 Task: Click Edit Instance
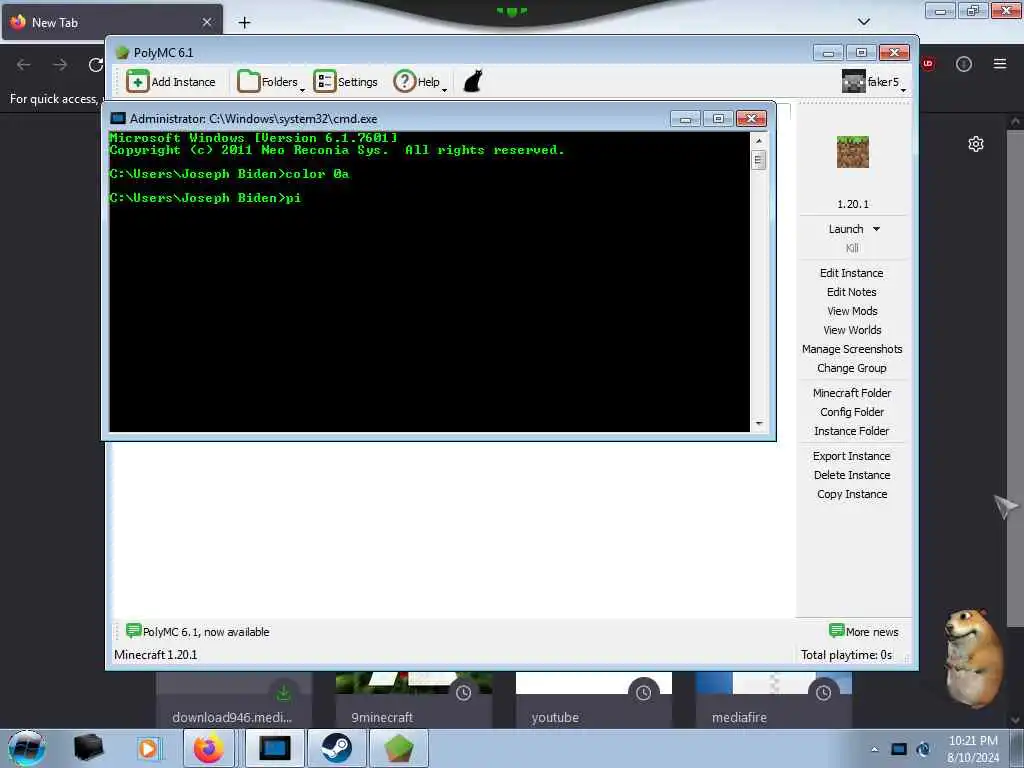852,273
